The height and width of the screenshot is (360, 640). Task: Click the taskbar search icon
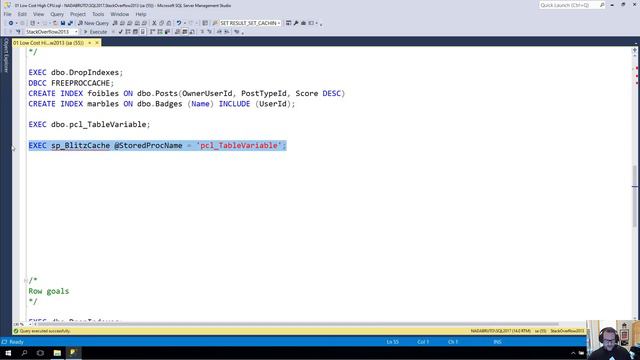[24, 353]
